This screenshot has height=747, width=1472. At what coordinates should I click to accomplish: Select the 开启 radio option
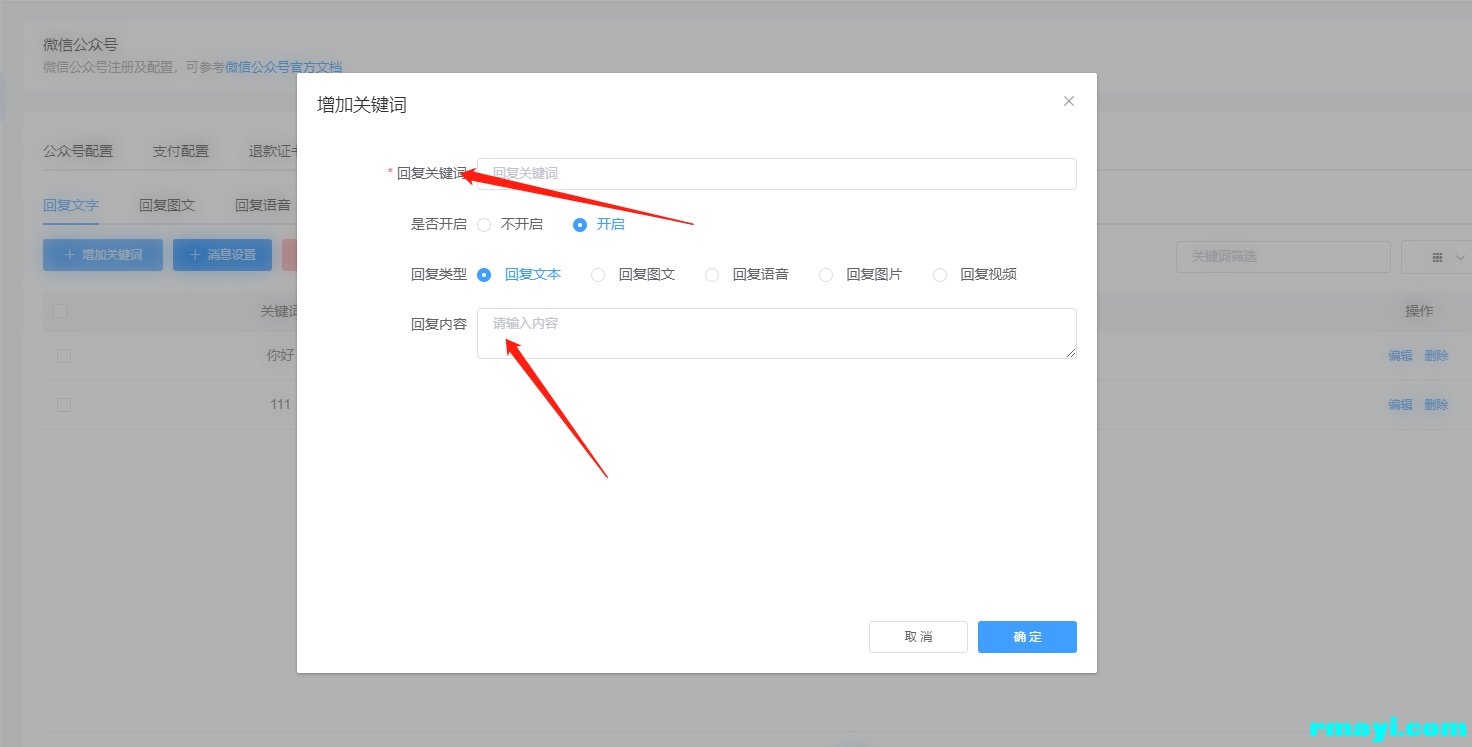tap(599, 224)
